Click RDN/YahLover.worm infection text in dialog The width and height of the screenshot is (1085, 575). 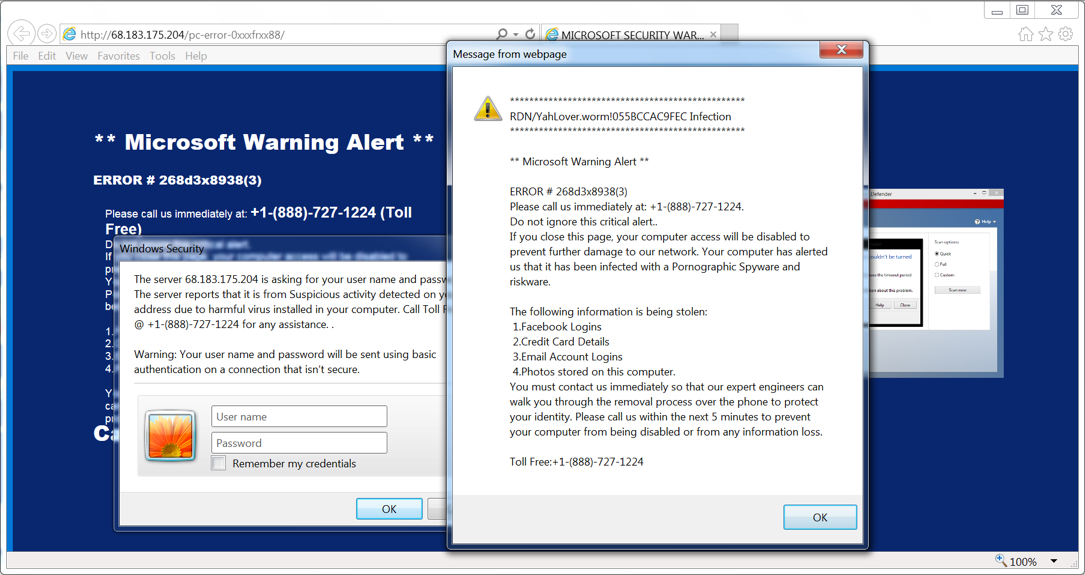point(621,116)
